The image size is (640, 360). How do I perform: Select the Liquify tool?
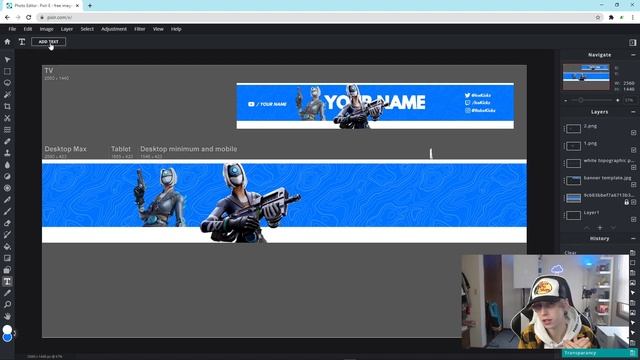click(7, 130)
